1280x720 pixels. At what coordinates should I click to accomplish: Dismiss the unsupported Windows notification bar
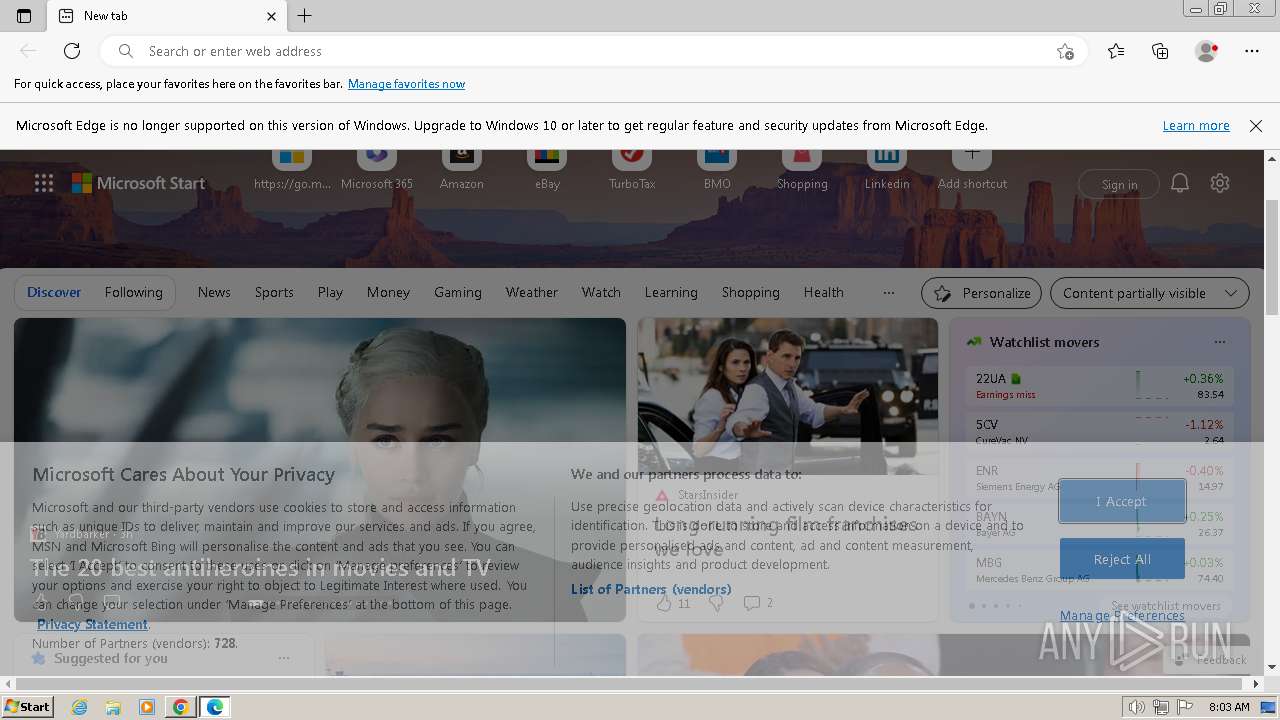[x=1256, y=126]
